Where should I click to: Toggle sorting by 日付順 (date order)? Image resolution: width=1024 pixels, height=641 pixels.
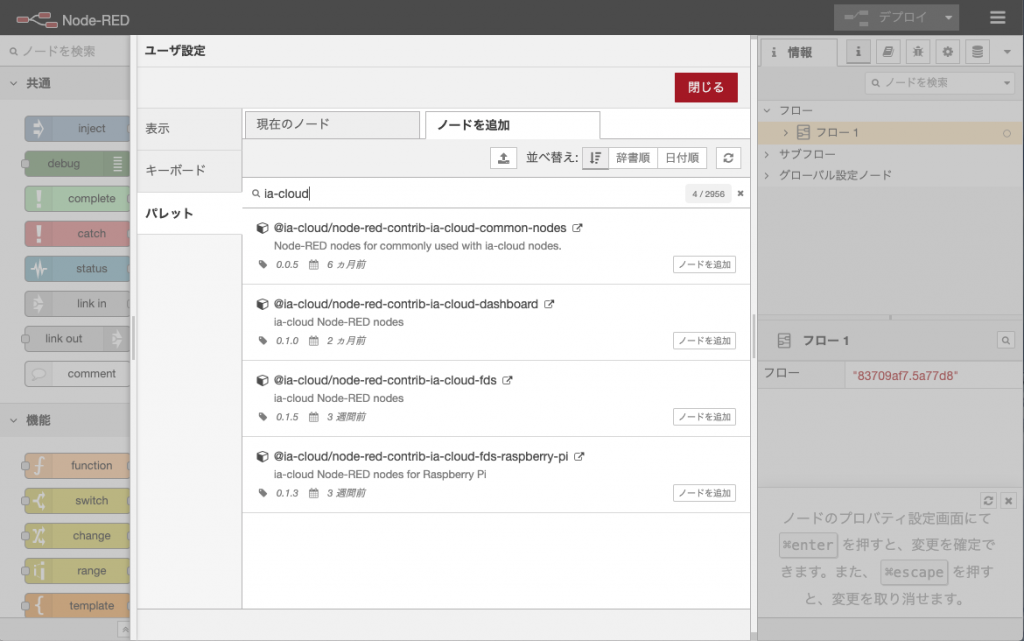pos(685,157)
